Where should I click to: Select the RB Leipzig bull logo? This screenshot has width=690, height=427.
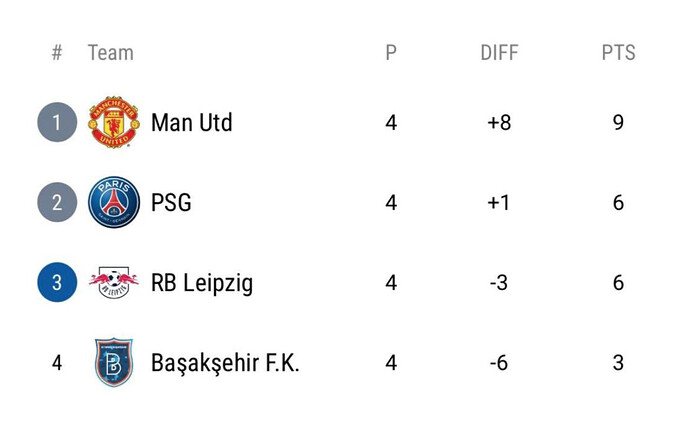click(x=114, y=282)
